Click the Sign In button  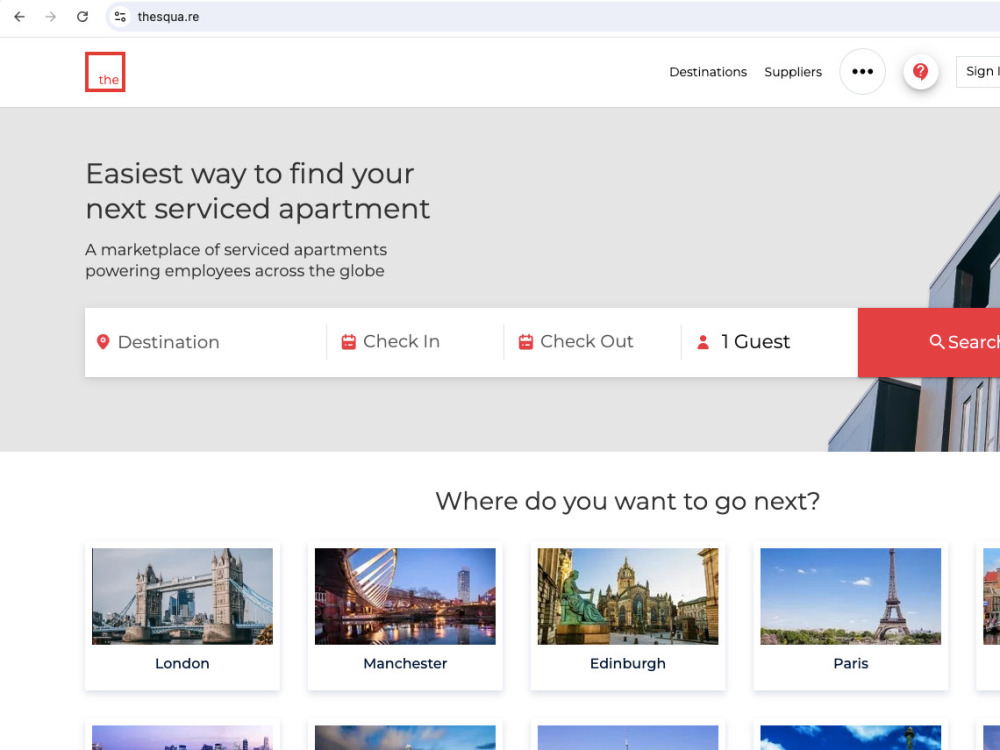tap(978, 71)
